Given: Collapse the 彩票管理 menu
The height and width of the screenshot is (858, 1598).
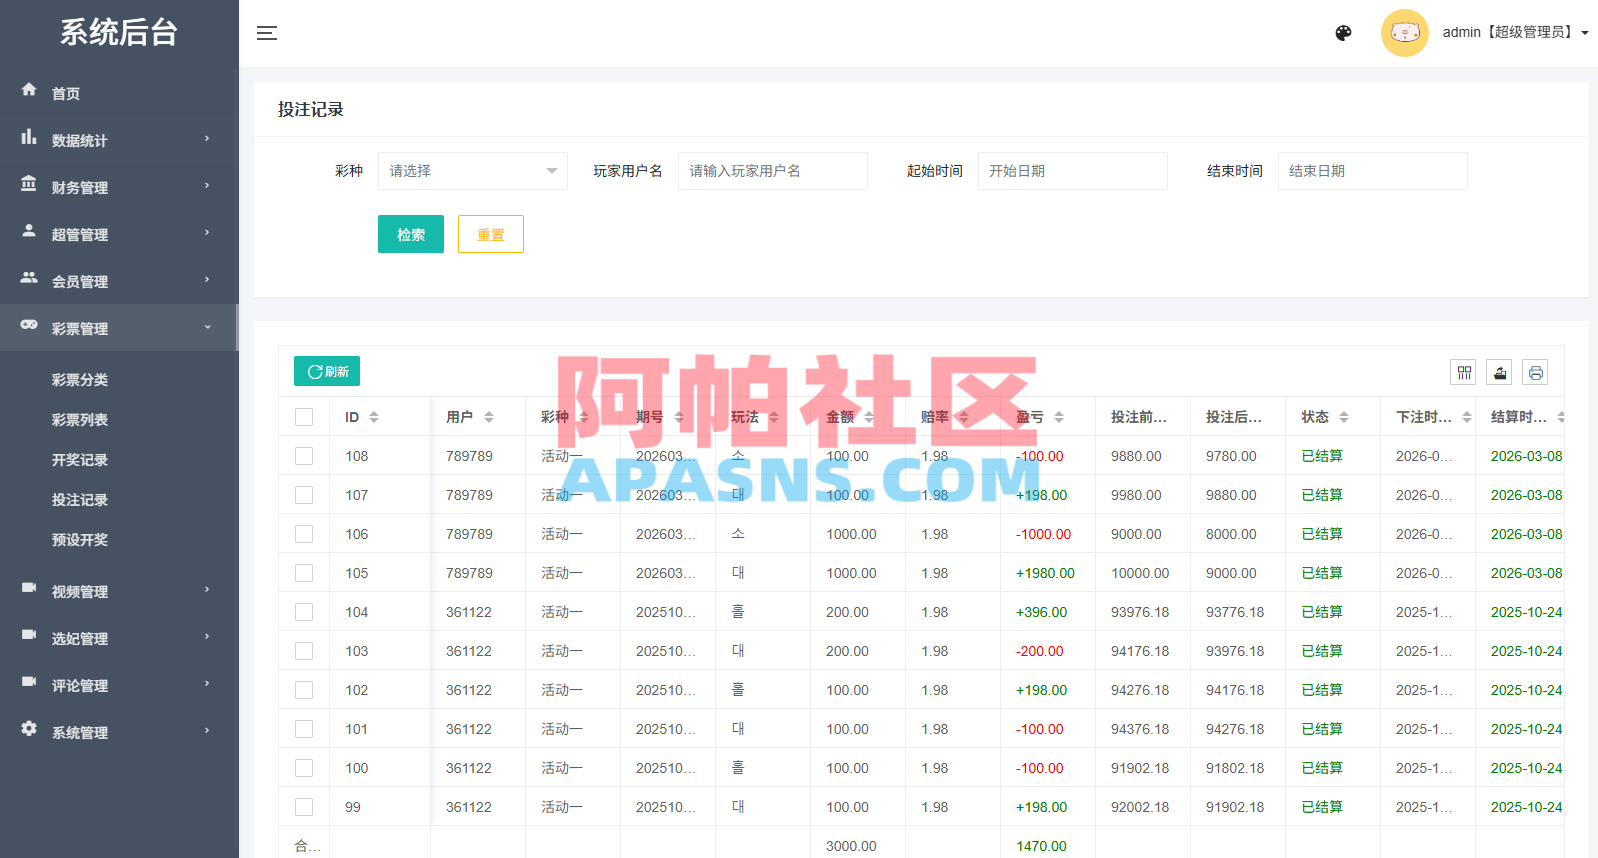Looking at the screenshot, I should point(119,328).
